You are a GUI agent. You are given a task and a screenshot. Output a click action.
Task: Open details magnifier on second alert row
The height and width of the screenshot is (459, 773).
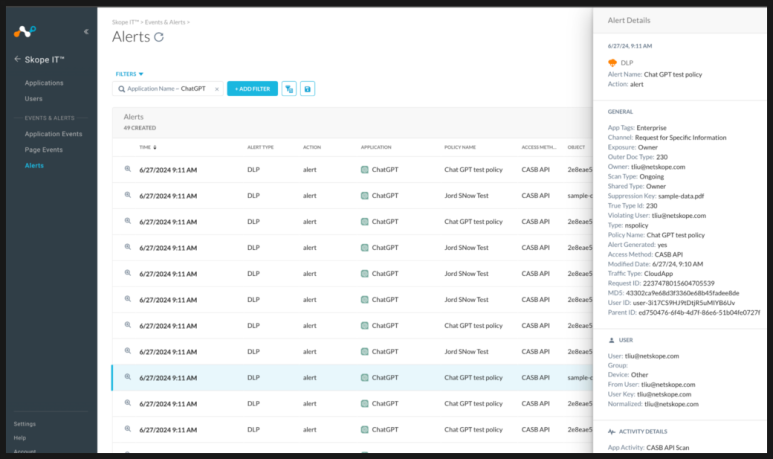coord(128,195)
